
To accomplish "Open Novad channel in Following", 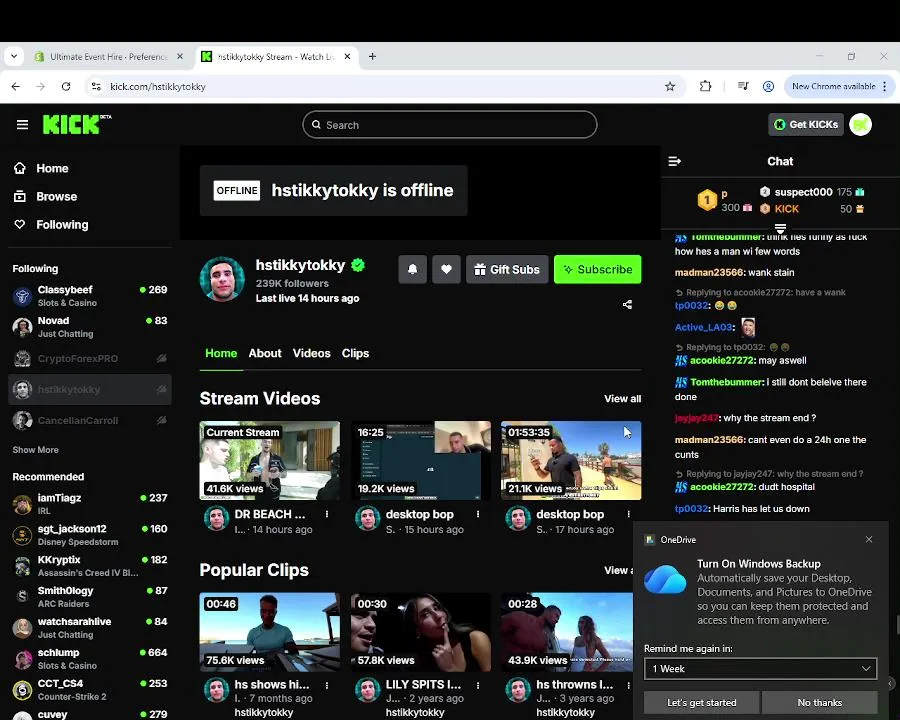I will [90, 327].
